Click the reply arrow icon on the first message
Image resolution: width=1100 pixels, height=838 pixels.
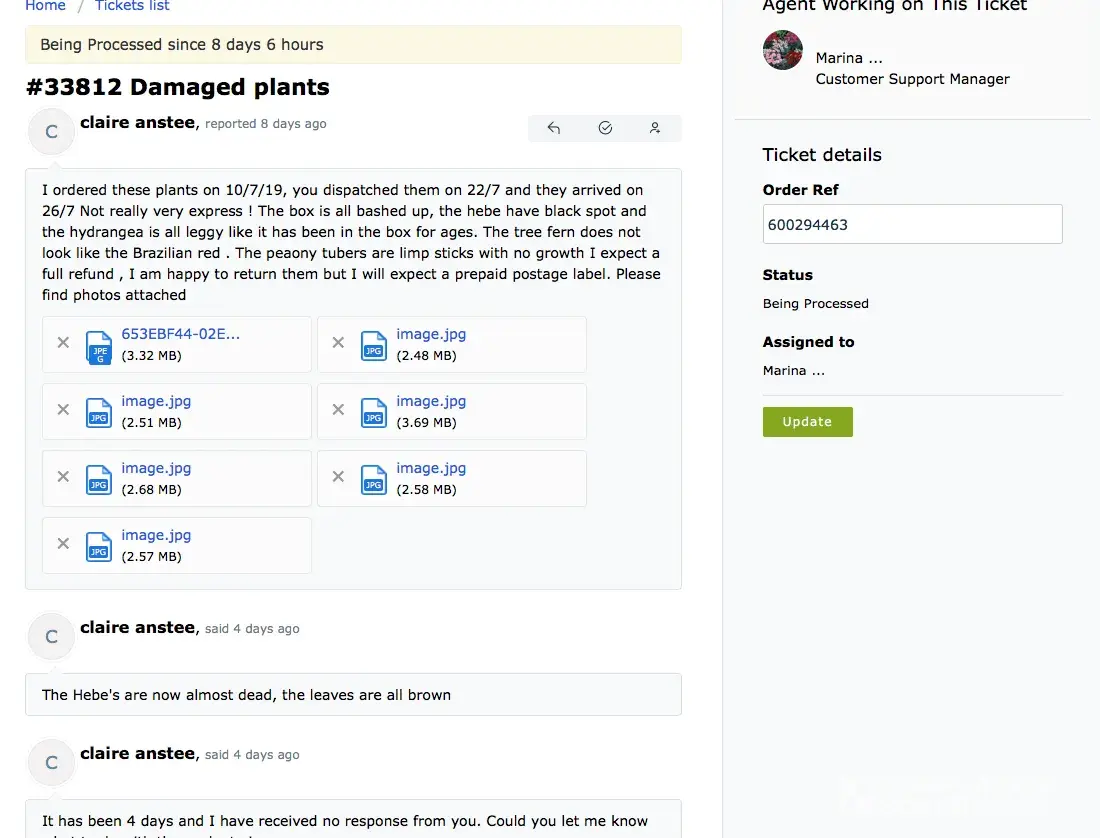554,128
